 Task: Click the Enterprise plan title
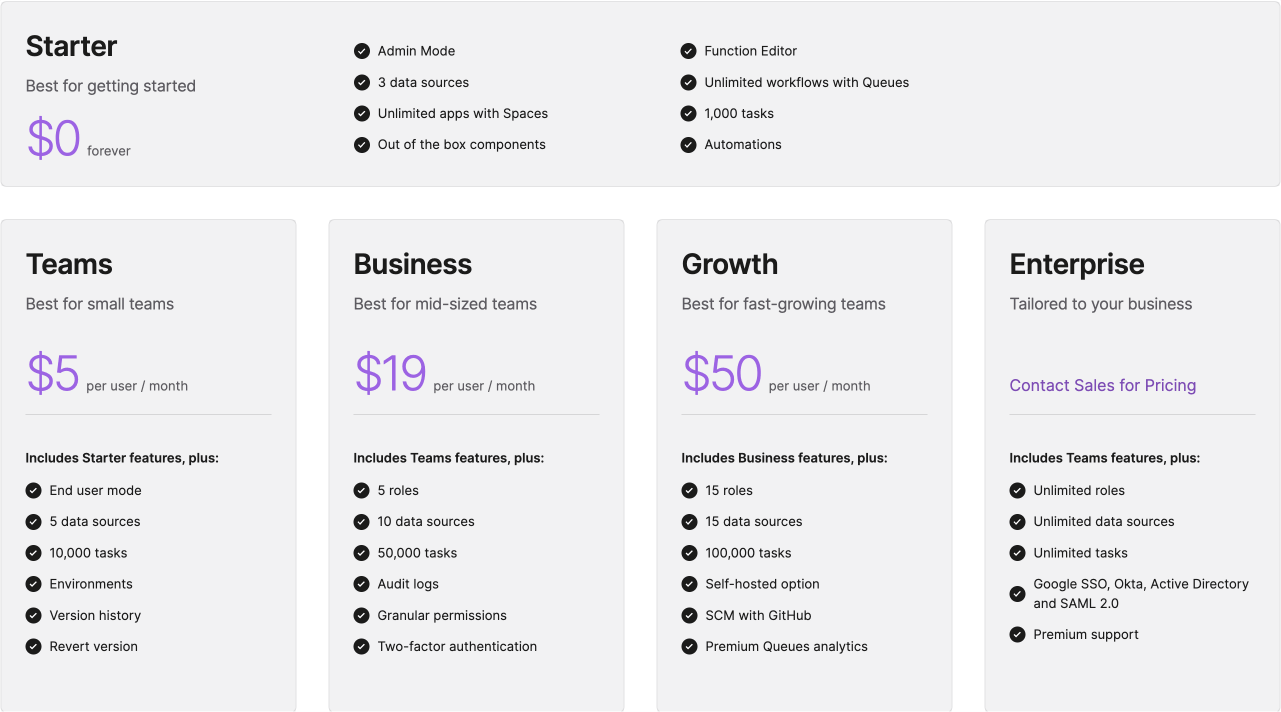click(x=1077, y=264)
